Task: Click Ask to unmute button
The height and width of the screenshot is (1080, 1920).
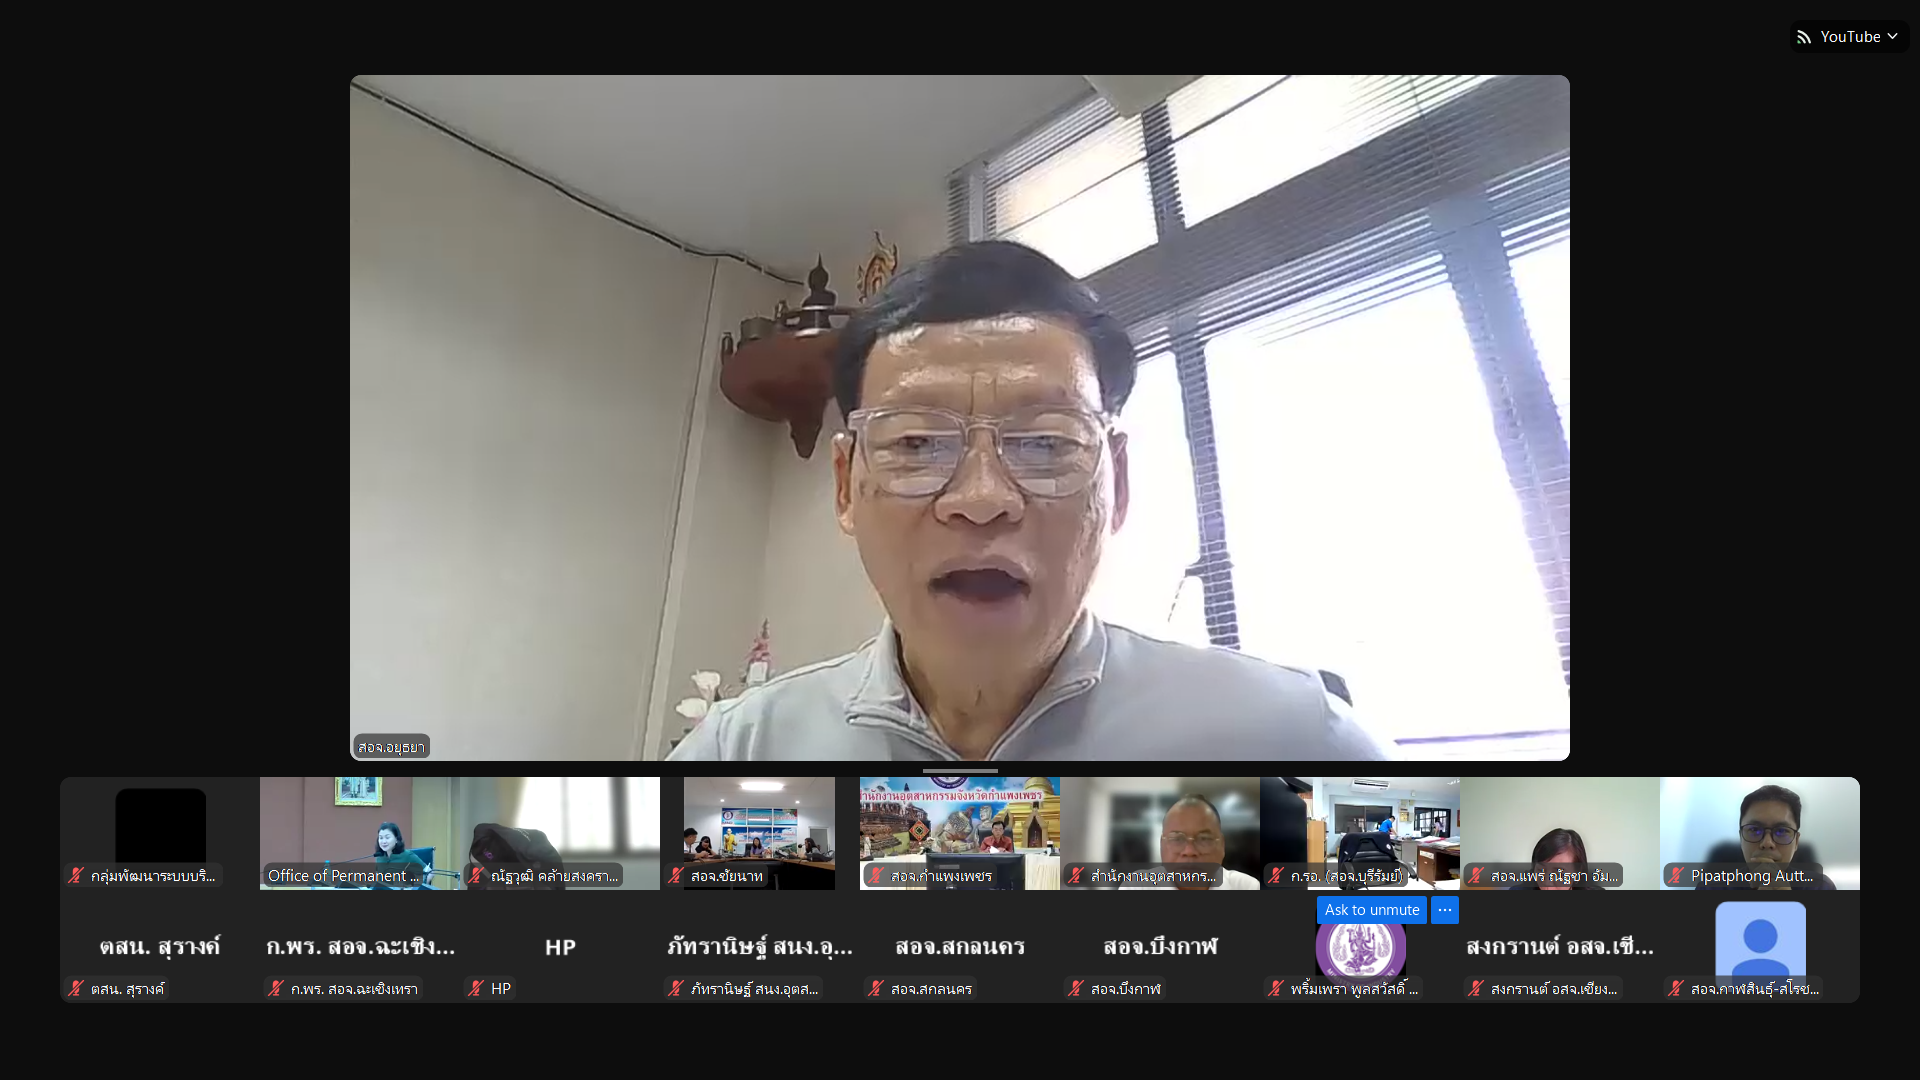Action: pyautogui.click(x=1371, y=910)
